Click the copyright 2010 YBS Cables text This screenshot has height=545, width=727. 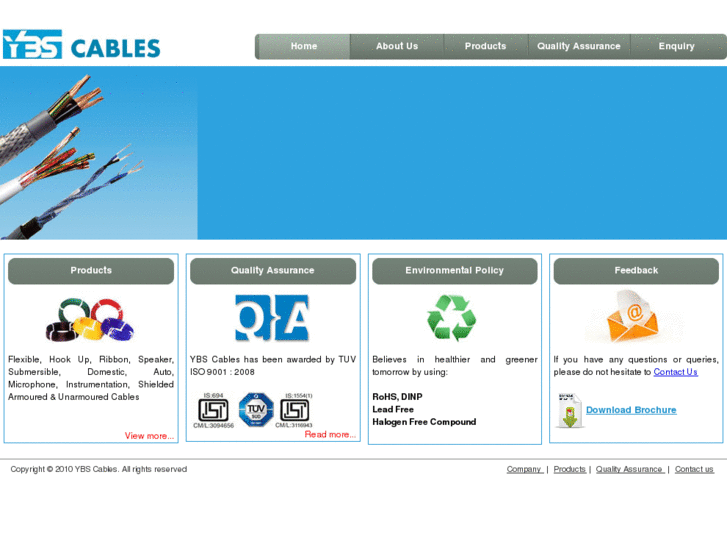[x=99, y=469]
